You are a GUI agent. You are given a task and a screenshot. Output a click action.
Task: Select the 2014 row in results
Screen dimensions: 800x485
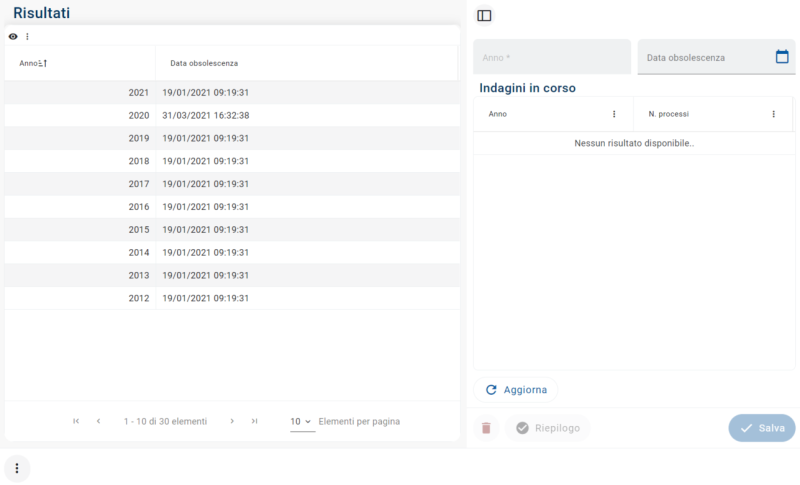point(232,252)
